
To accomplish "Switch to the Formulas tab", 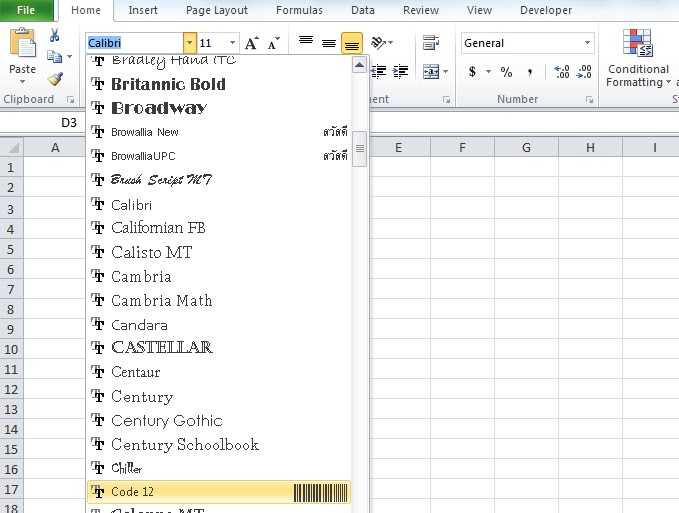I will [x=299, y=10].
